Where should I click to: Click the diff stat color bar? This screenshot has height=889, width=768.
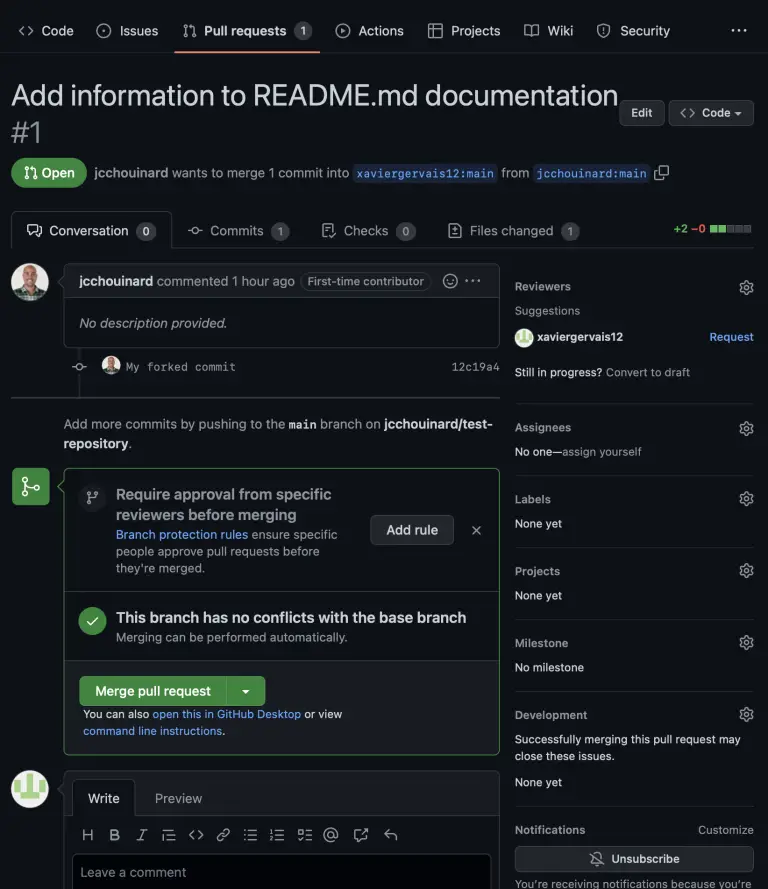coord(730,229)
